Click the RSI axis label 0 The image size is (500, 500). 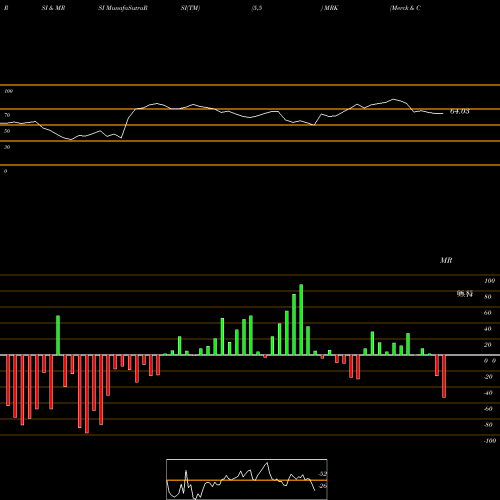click(5, 171)
